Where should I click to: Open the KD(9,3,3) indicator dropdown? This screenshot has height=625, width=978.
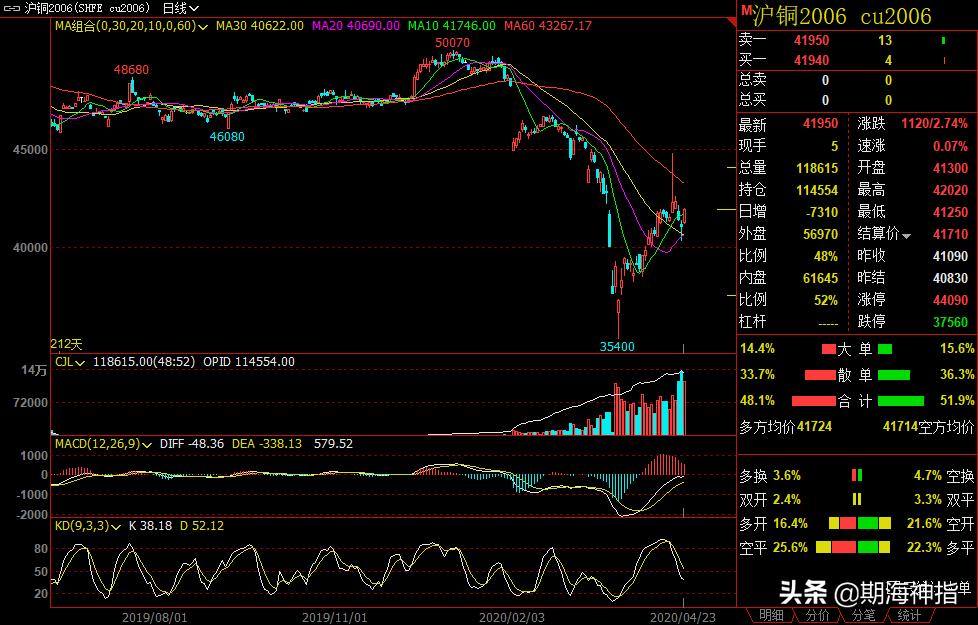[x=116, y=527]
